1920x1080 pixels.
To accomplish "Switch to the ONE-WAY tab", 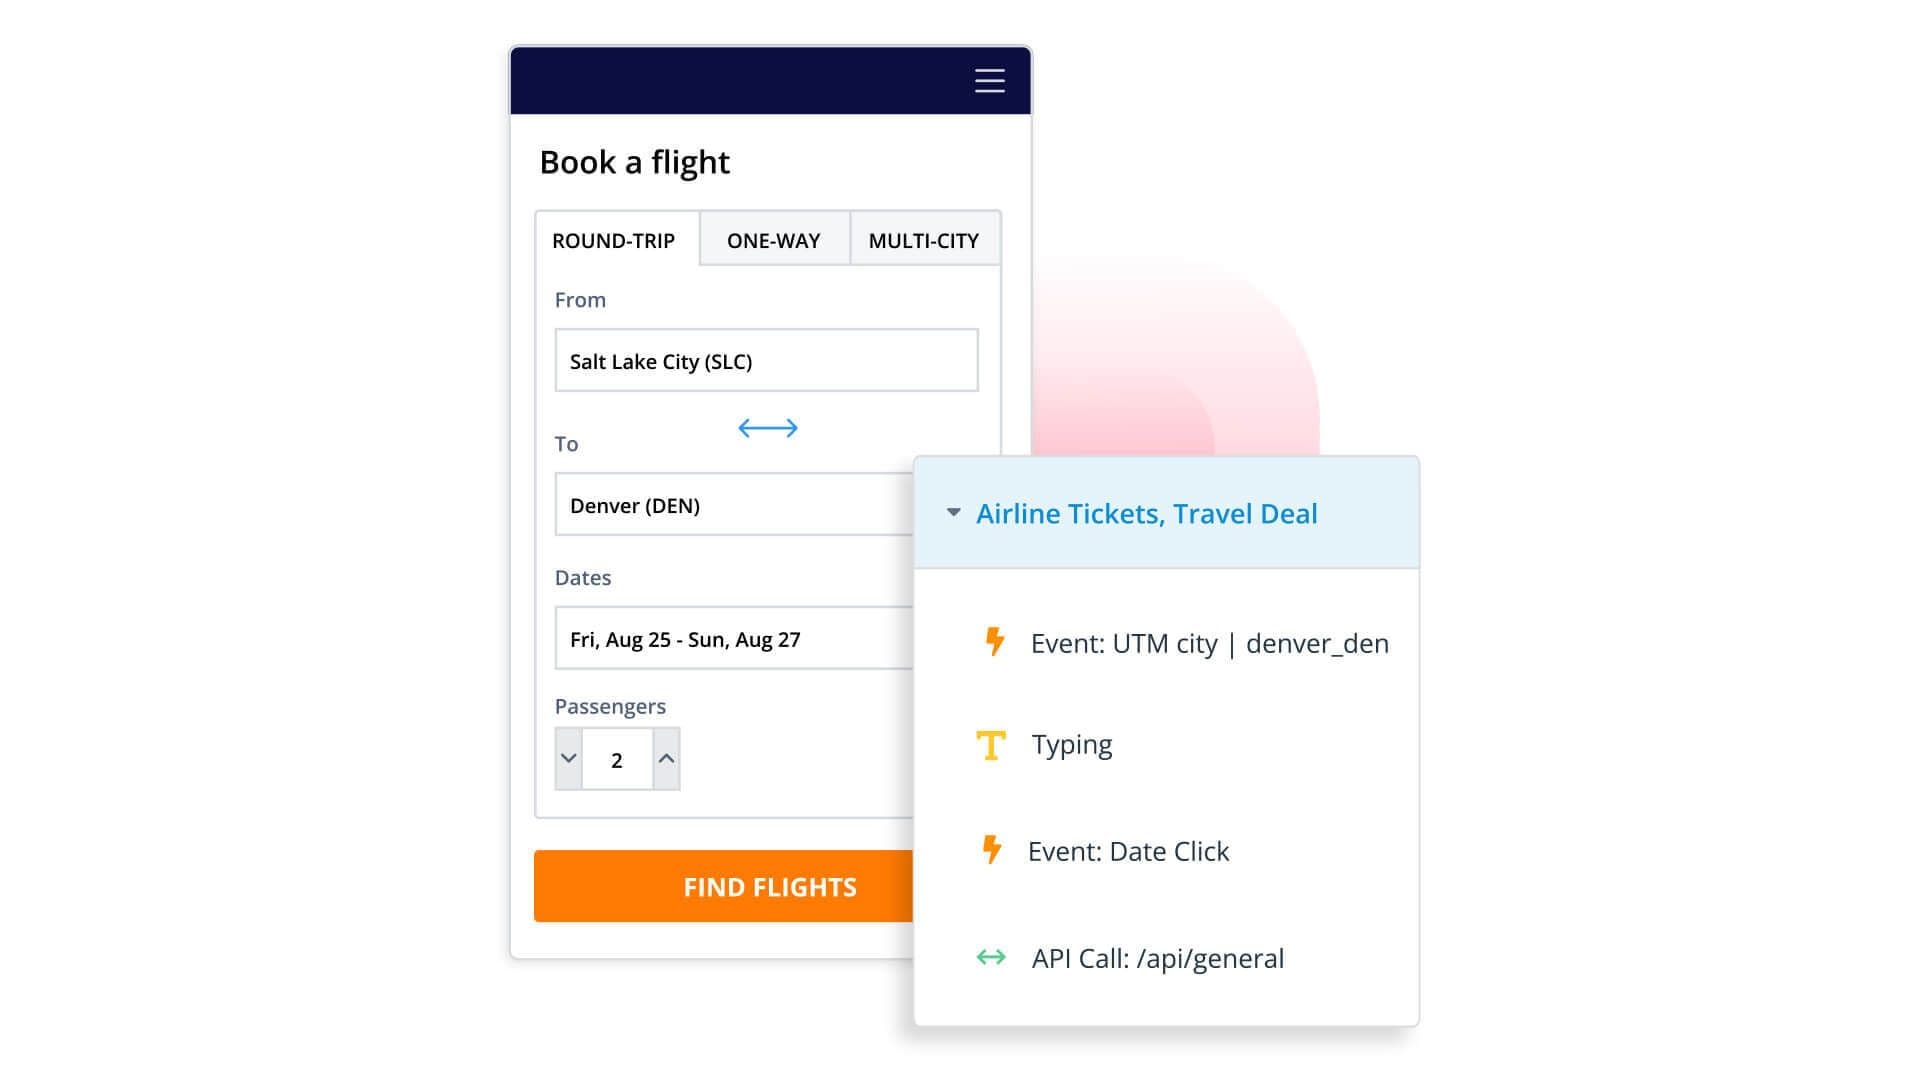I will [x=773, y=241].
